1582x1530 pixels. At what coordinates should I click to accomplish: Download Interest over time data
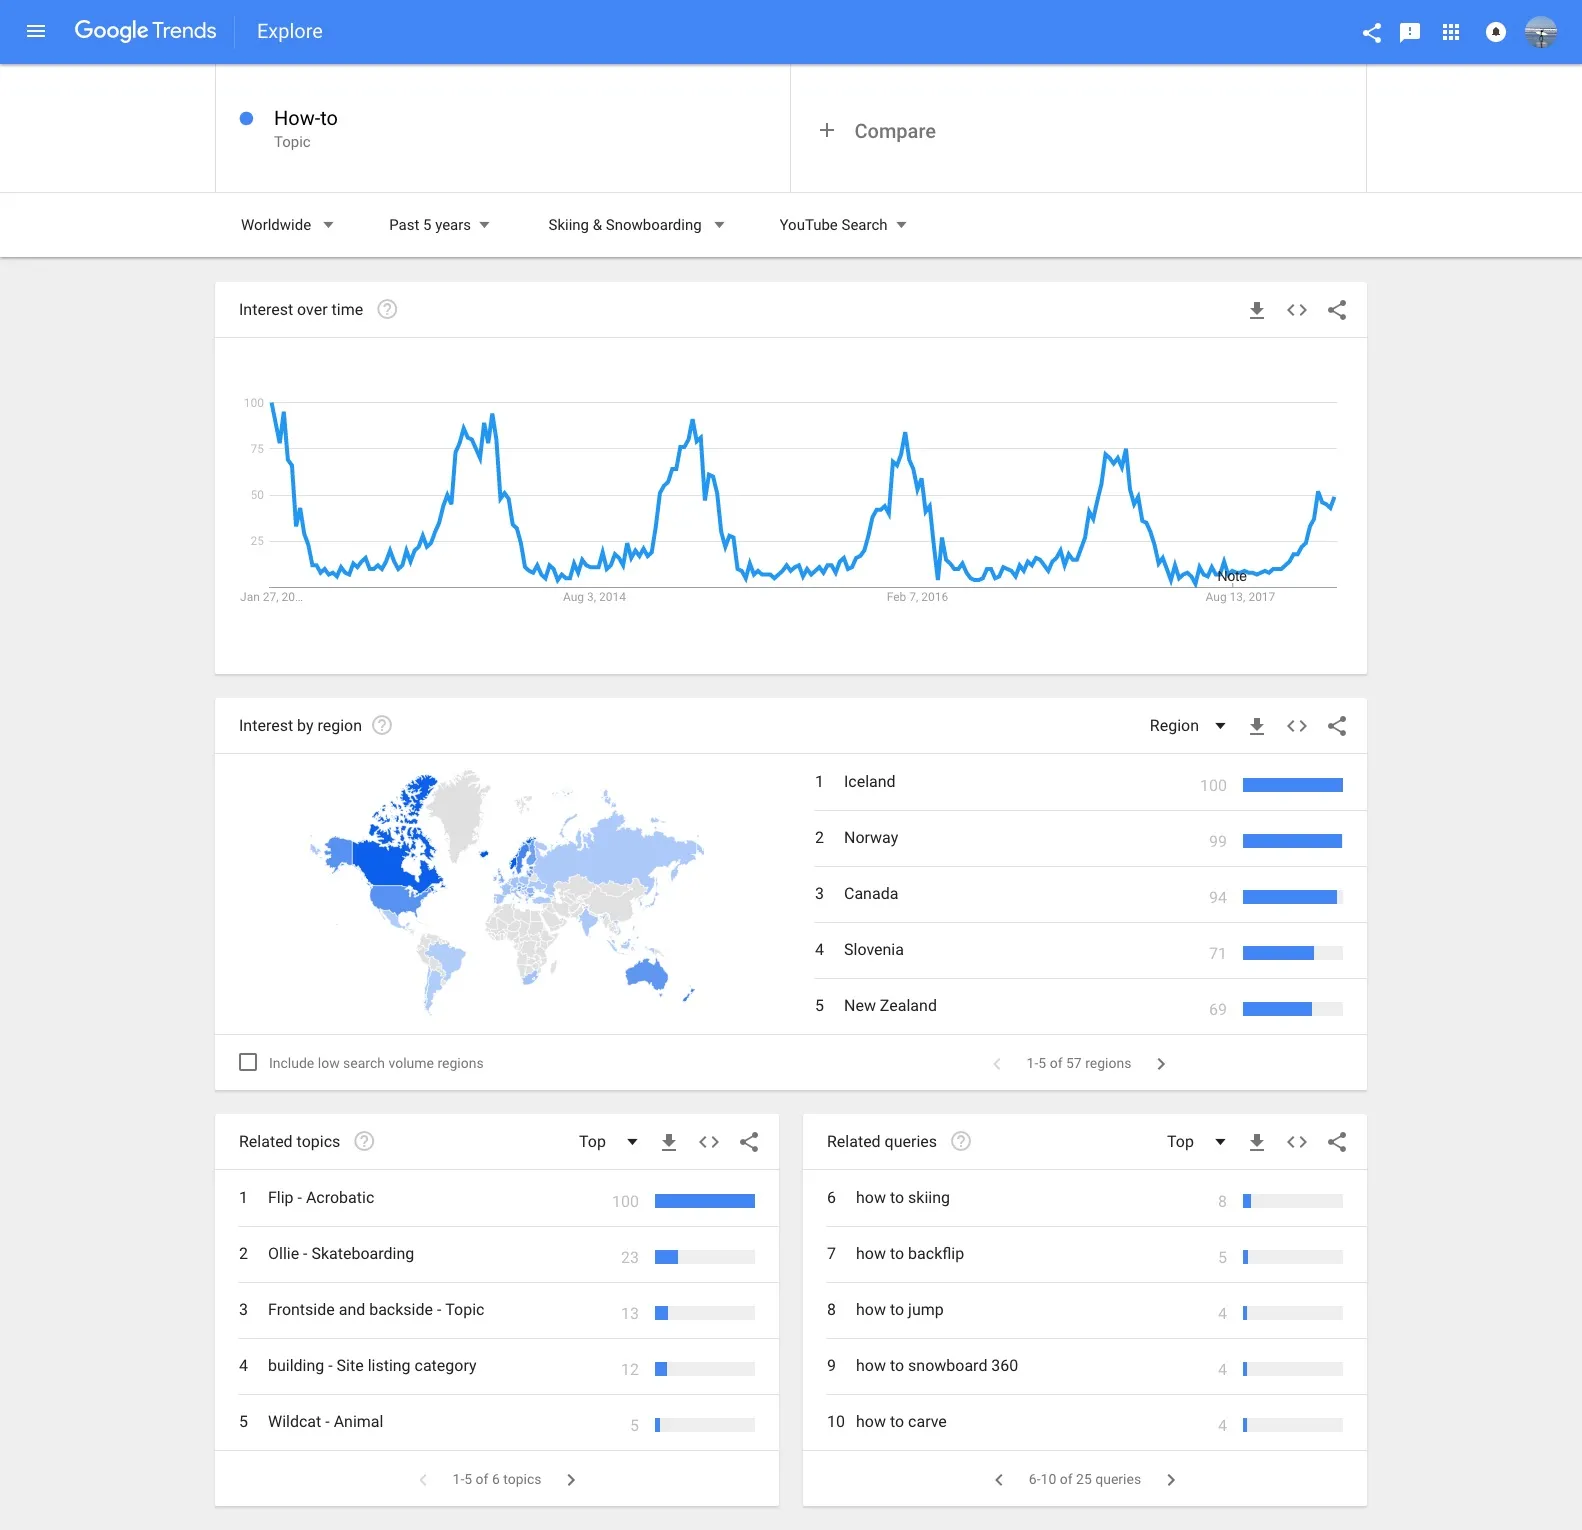pyautogui.click(x=1257, y=310)
